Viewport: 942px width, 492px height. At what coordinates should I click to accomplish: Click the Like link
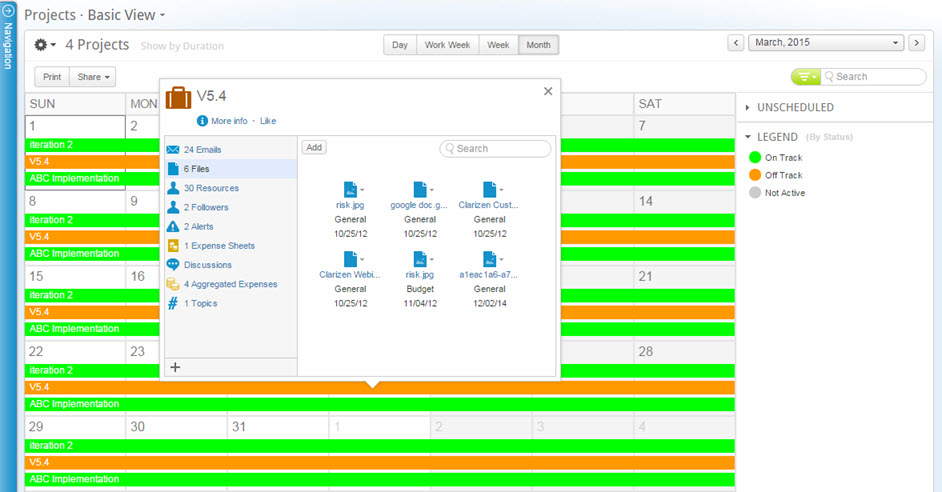click(x=268, y=121)
